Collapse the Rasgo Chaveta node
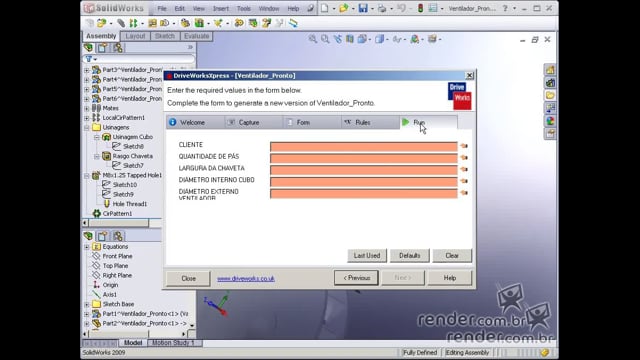The height and width of the screenshot is (360, 640). (97, 156)
